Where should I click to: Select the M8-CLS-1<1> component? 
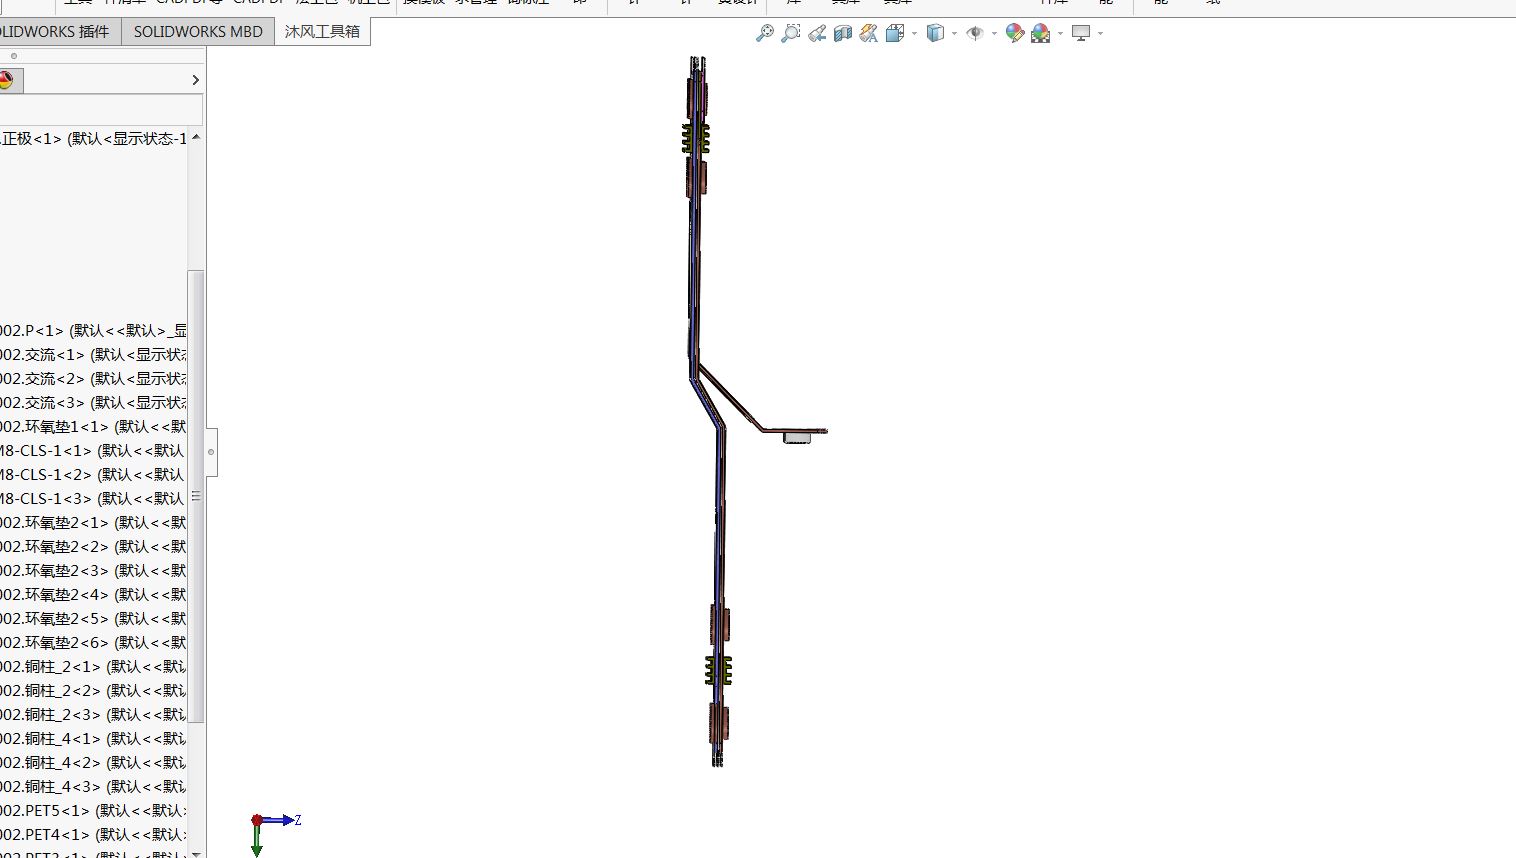[94, 450]
